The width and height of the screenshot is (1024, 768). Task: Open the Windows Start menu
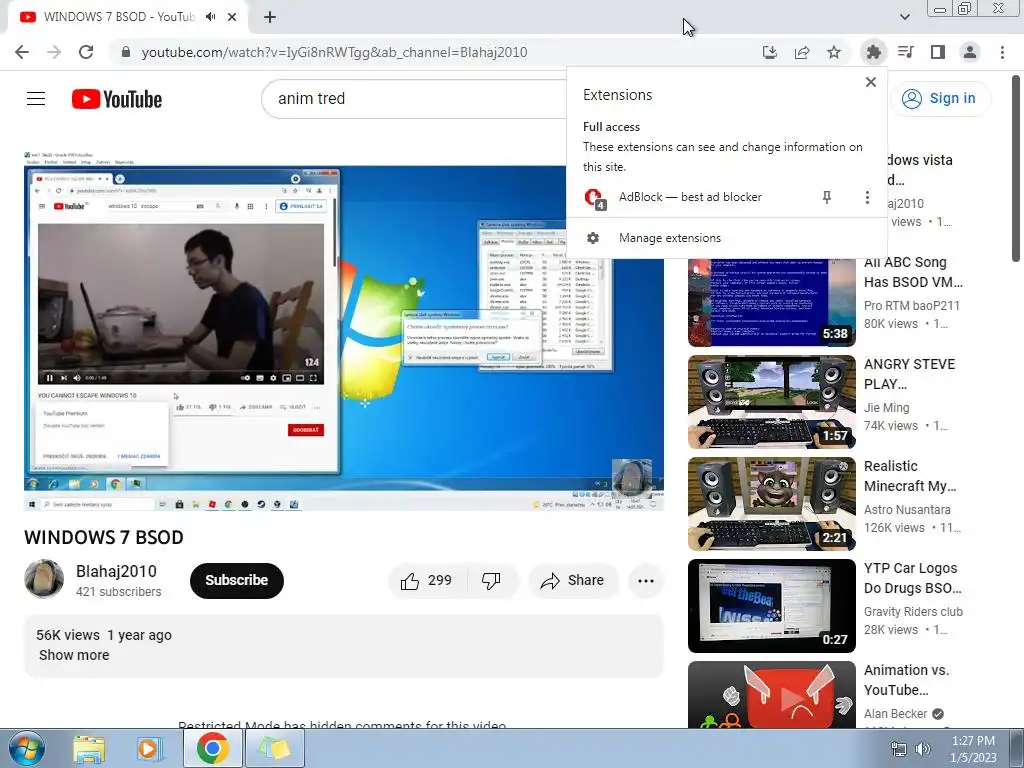pyautogui.click(x=25, y=748)
